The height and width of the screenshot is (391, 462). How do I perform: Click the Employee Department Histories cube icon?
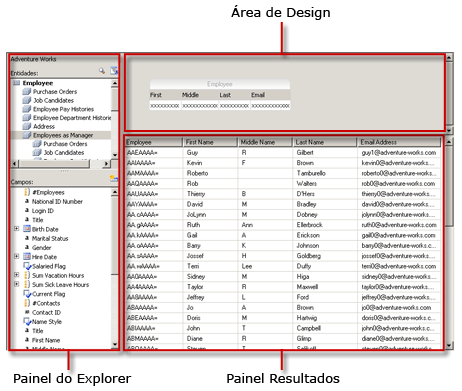27,118
